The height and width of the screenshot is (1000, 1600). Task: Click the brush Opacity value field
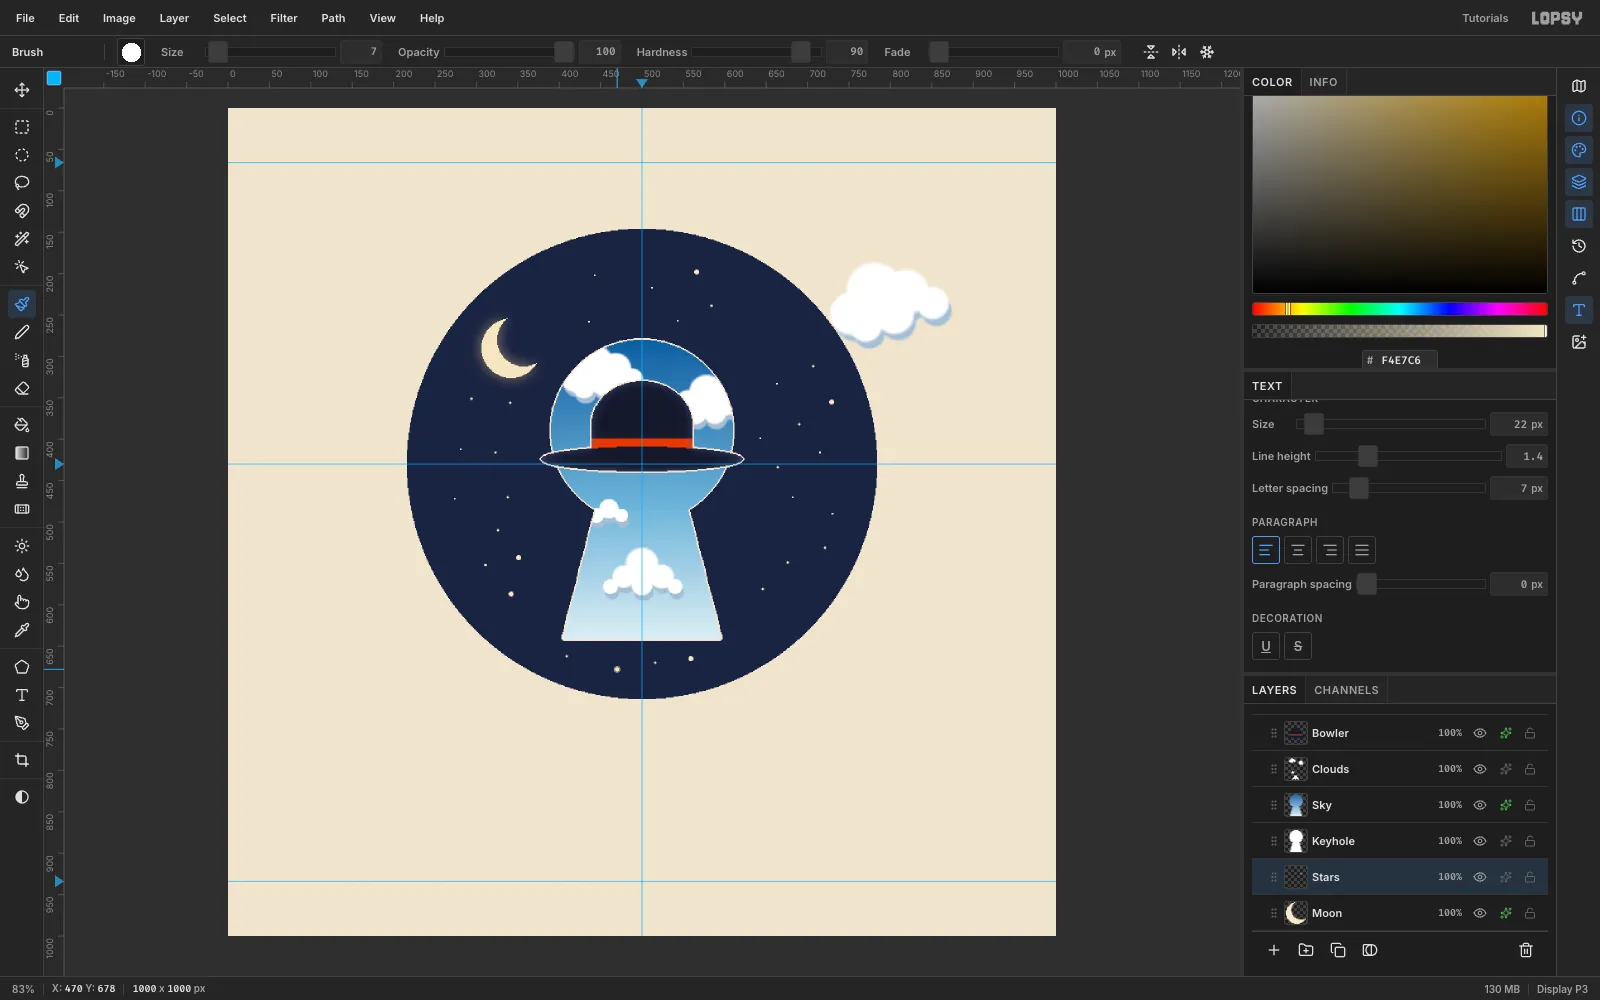pyautogui.click(x=600, y=52)
